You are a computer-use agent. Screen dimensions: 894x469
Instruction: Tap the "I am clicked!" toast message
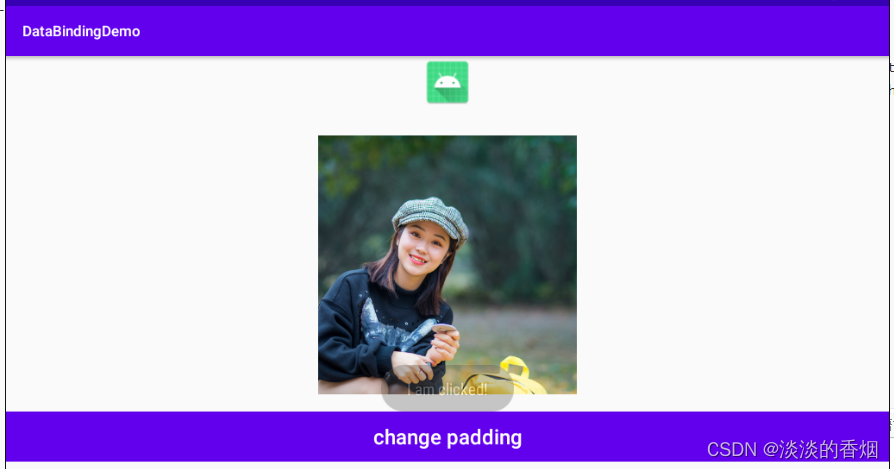pos(448,389)
